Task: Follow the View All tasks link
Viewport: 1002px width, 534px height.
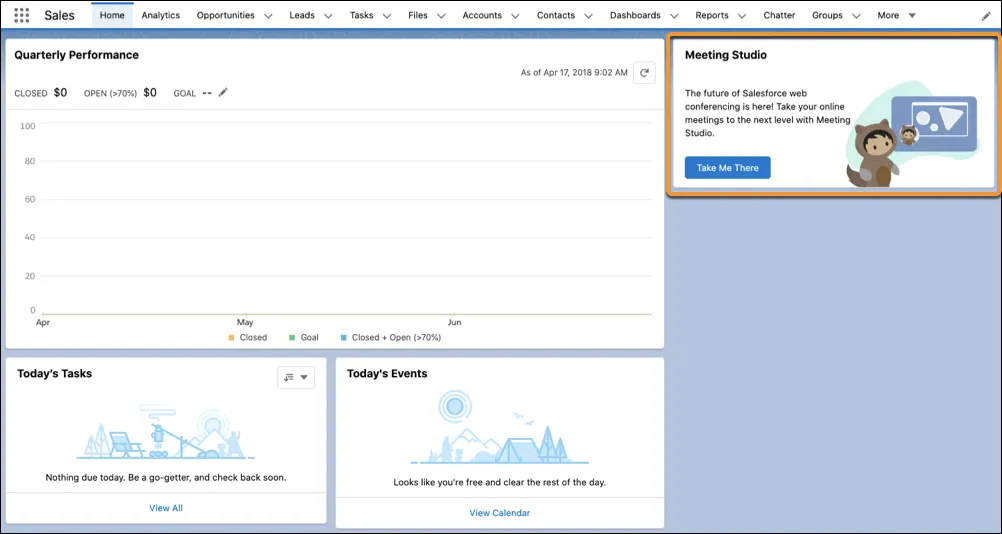Action: 166,508
